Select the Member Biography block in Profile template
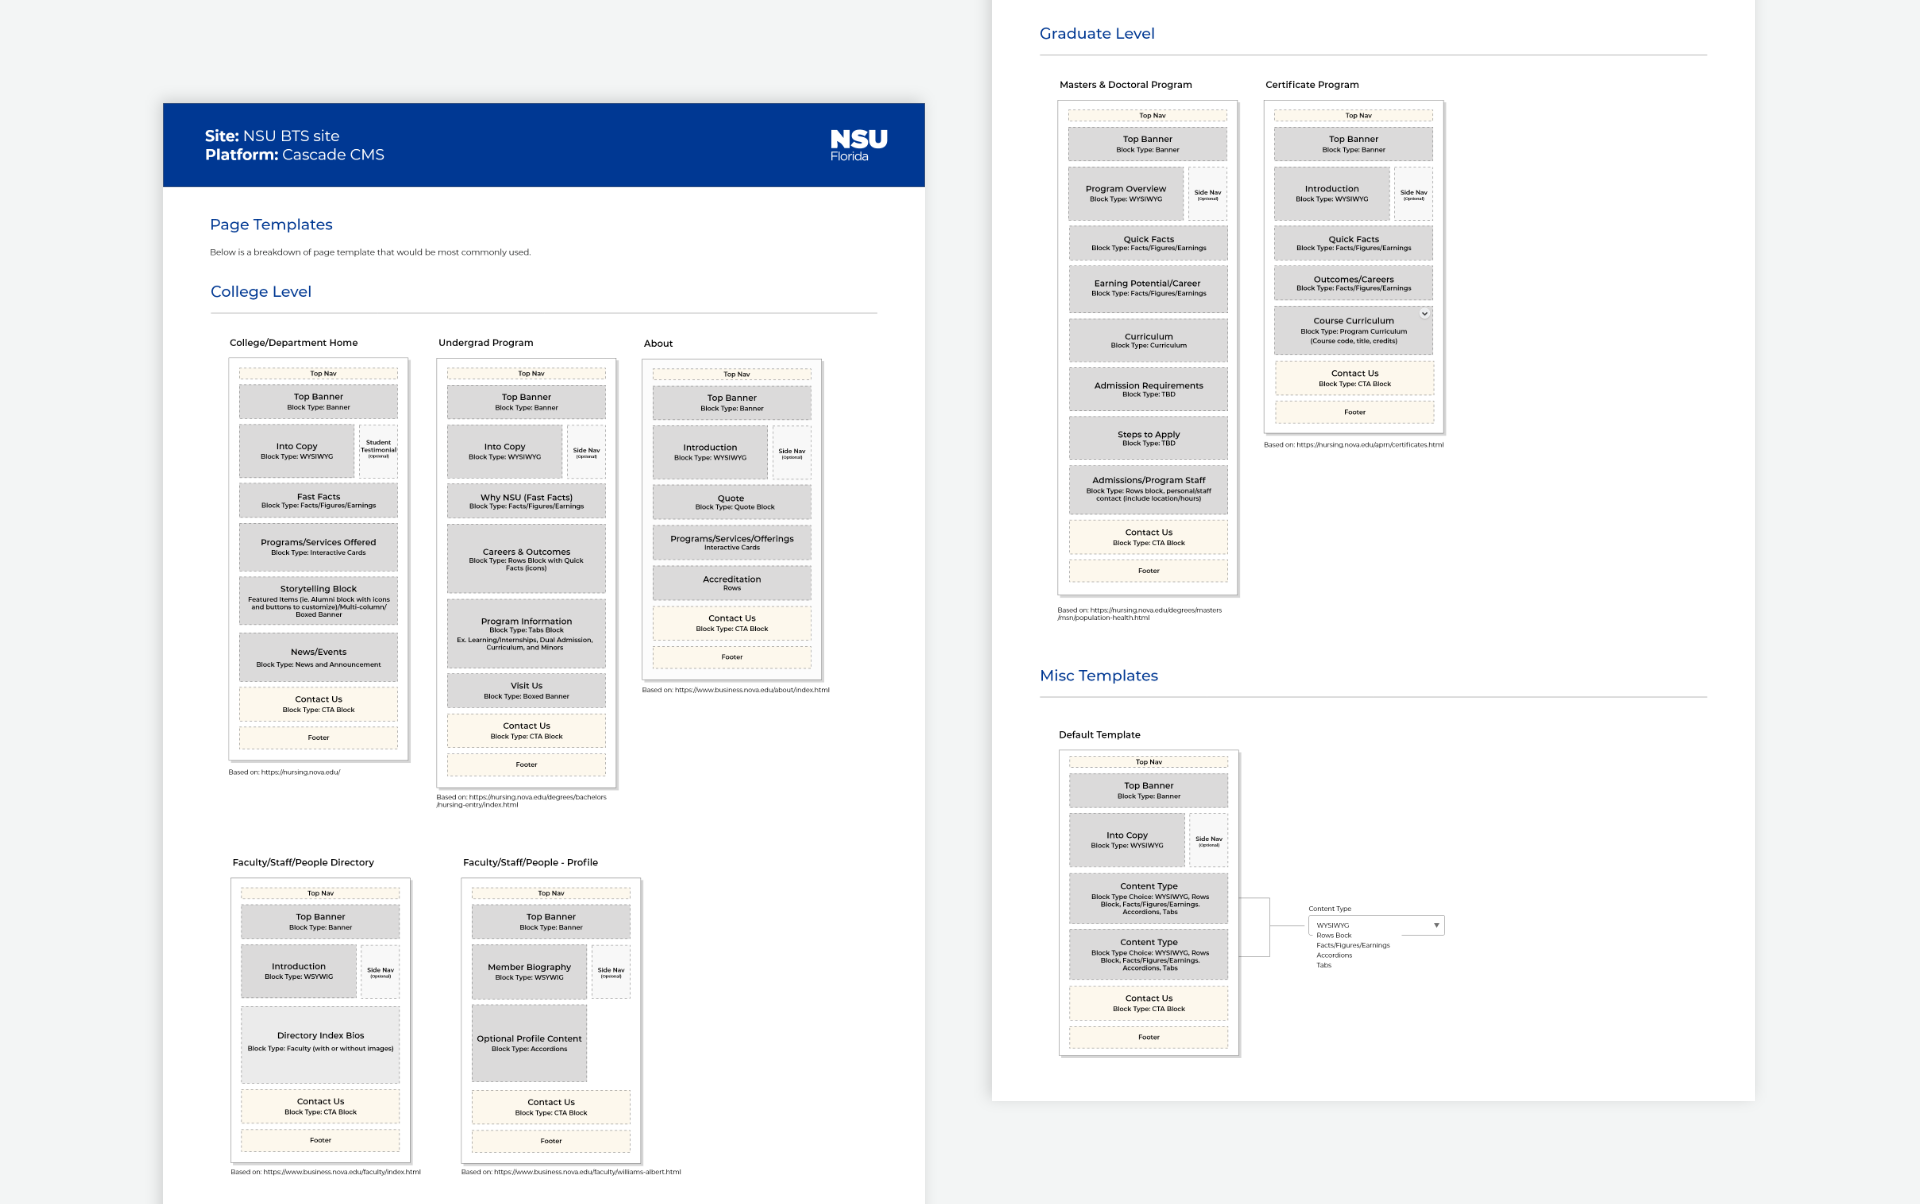This screenshot has height=1204, width=1920. 529,971
